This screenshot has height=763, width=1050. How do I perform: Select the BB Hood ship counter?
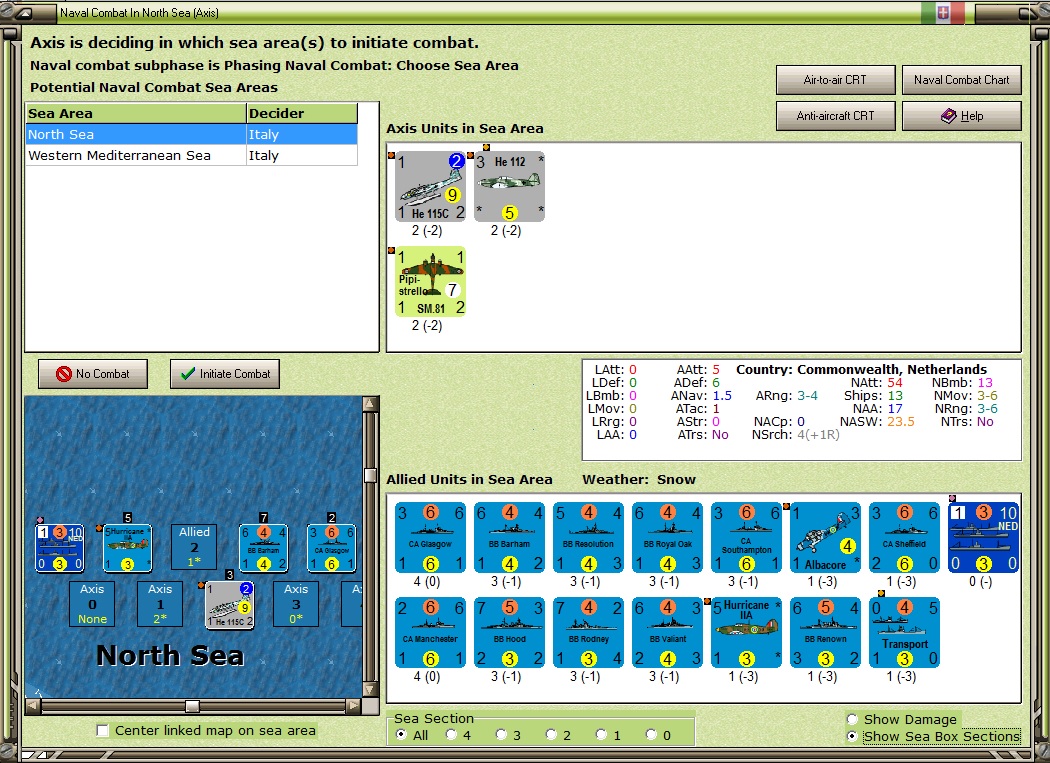[509, 633]
